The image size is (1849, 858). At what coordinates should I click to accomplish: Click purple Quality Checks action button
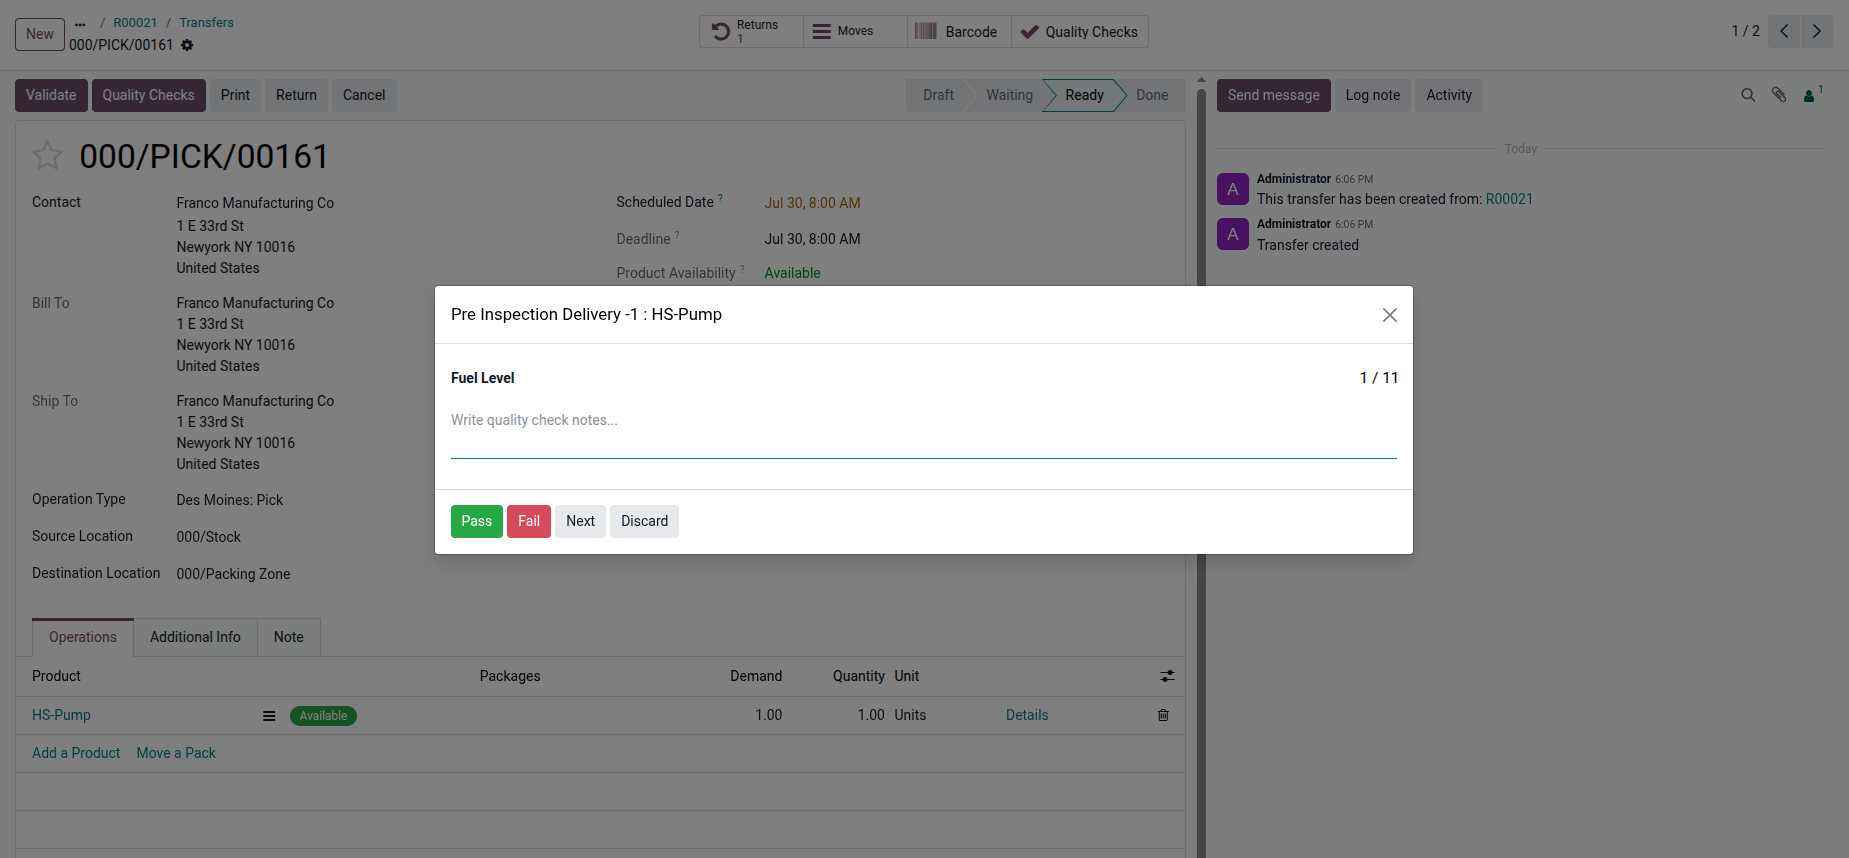click(x=148, y=95)
